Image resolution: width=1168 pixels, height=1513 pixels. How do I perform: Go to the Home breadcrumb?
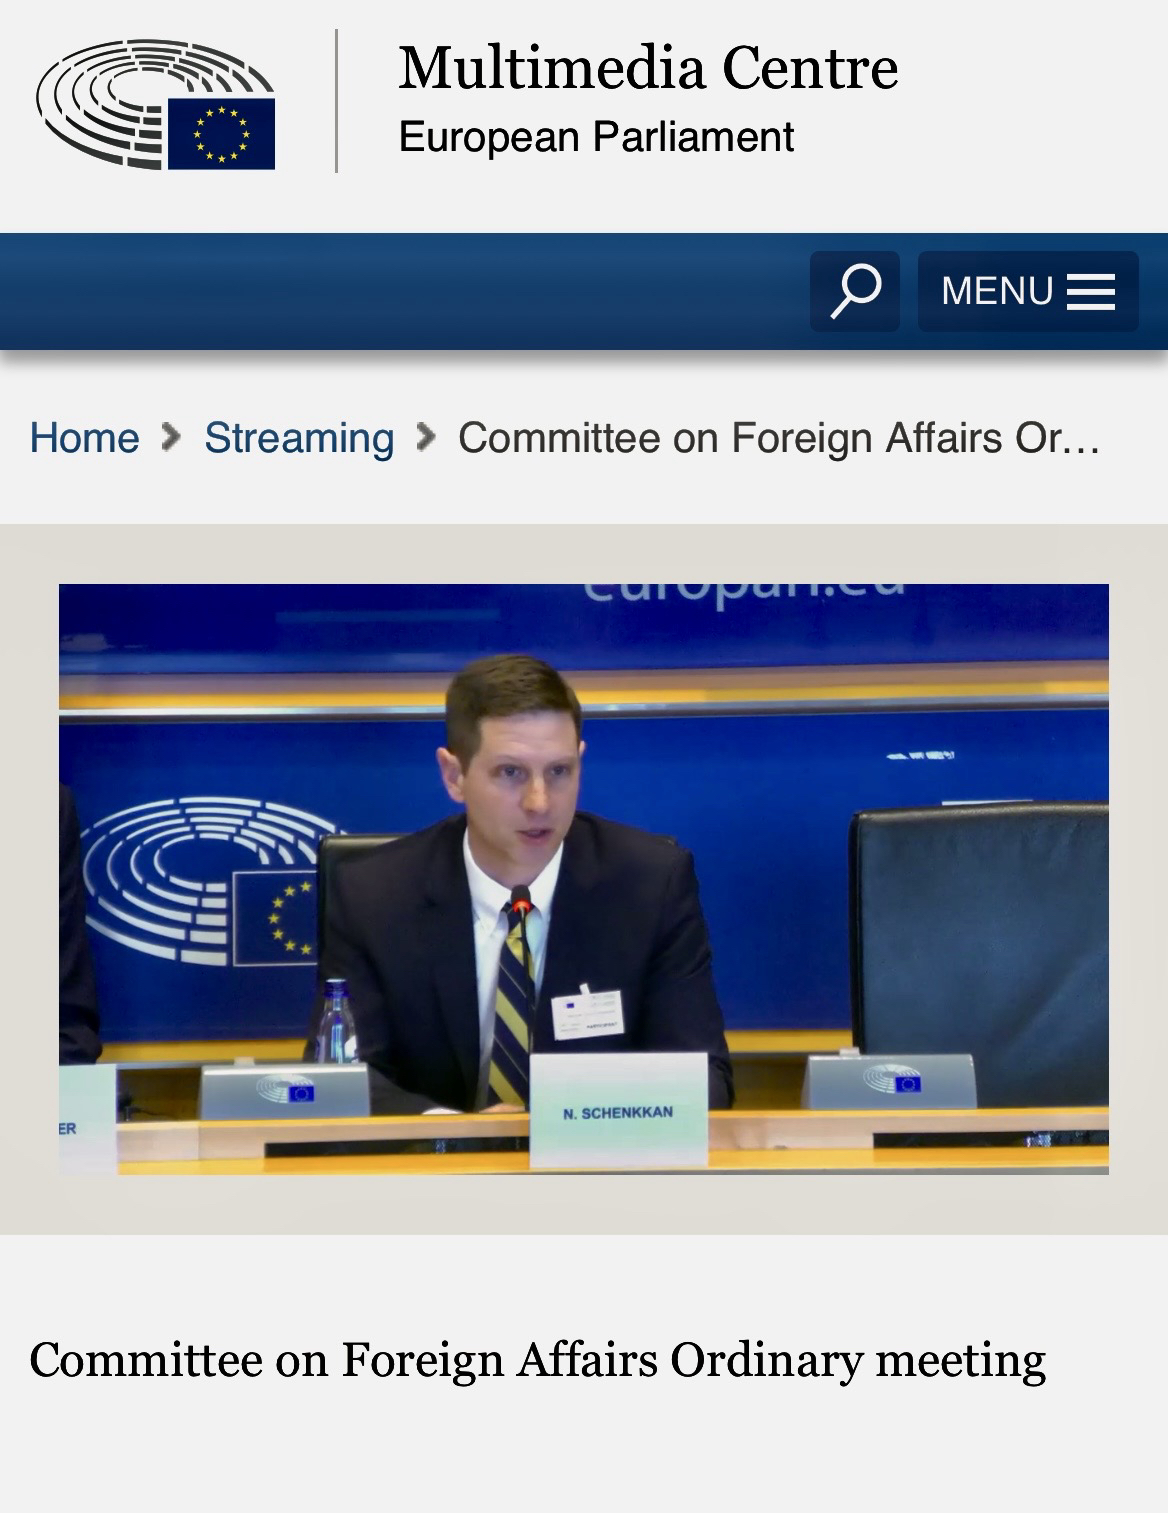pyautogui.click(x=84, y=438)
